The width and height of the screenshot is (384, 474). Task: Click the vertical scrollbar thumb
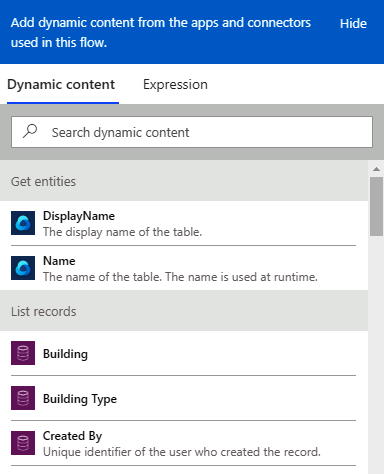click(x=376, y=206)
